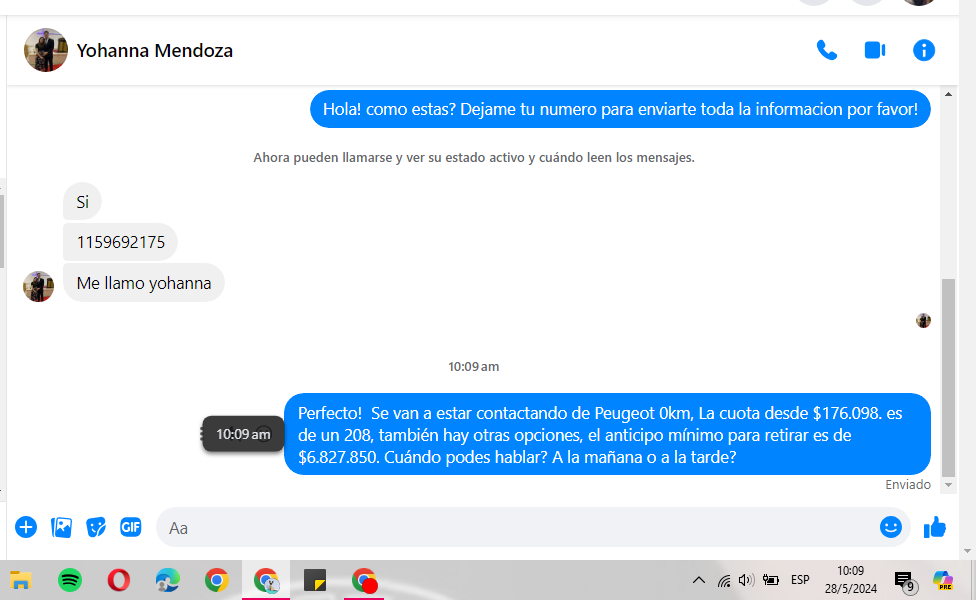This screenshot has height=600, width=976.
Task: Open the emoji picker in message field
Action: tap(891, 527)
